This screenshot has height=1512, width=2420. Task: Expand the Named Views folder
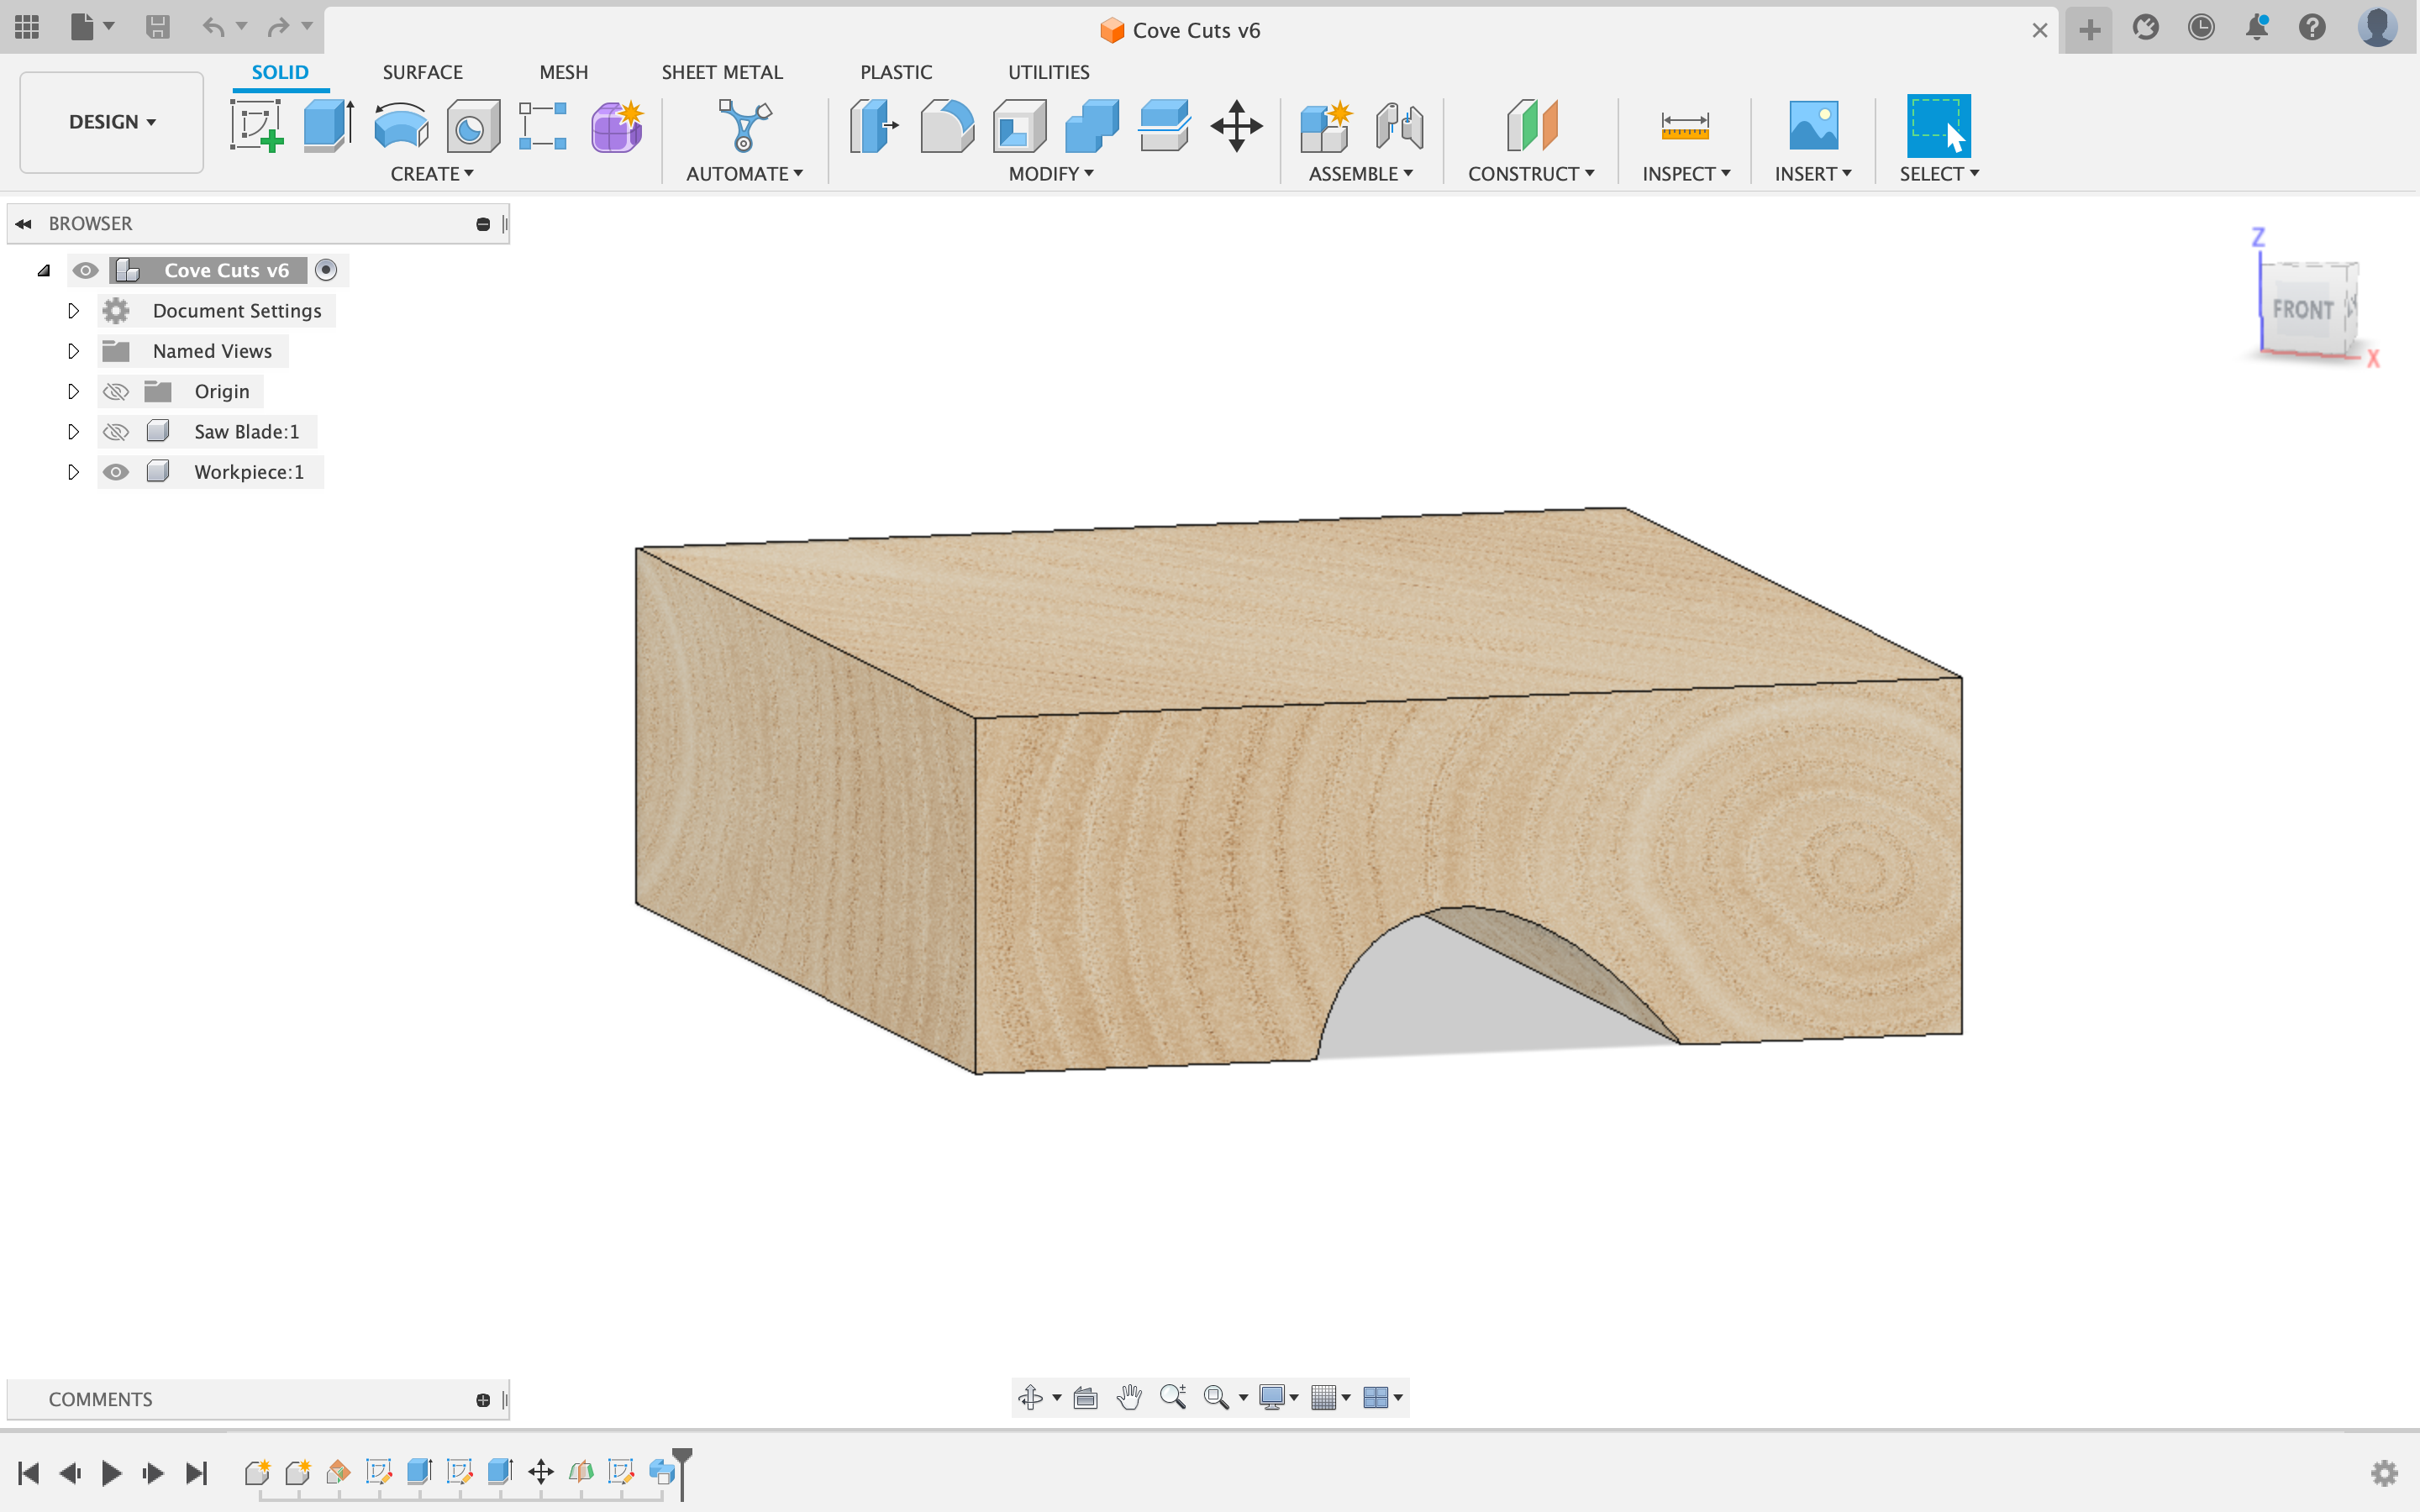pyautogui.click(x=70, y=350)
